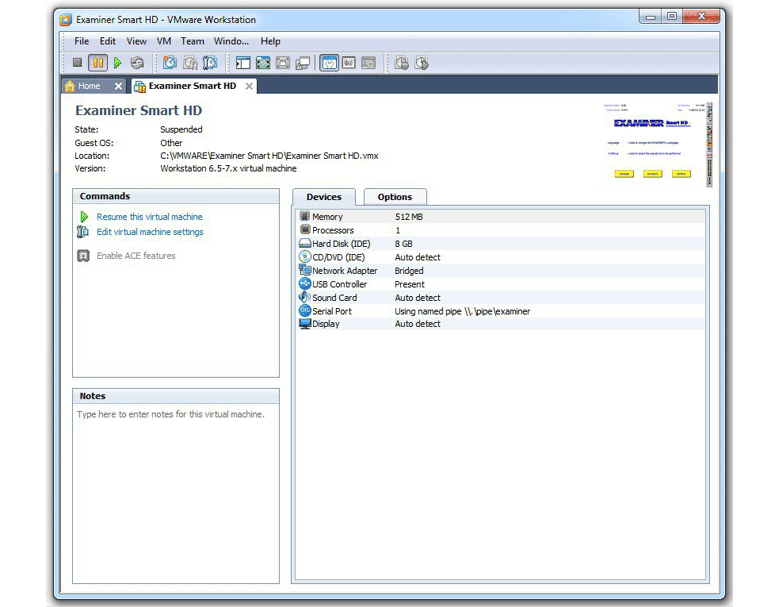The height and width of the screenshot is (607, 779).
Task: Take a snapshot using the toolbar icon
Action: pos(170,63)
